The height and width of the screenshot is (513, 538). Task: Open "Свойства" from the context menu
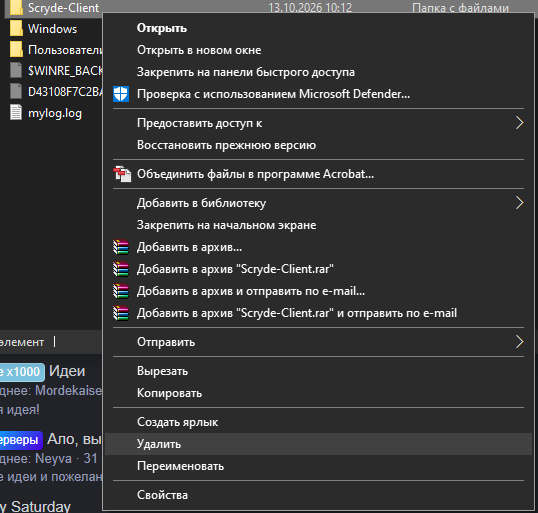(x=318, y=495)
